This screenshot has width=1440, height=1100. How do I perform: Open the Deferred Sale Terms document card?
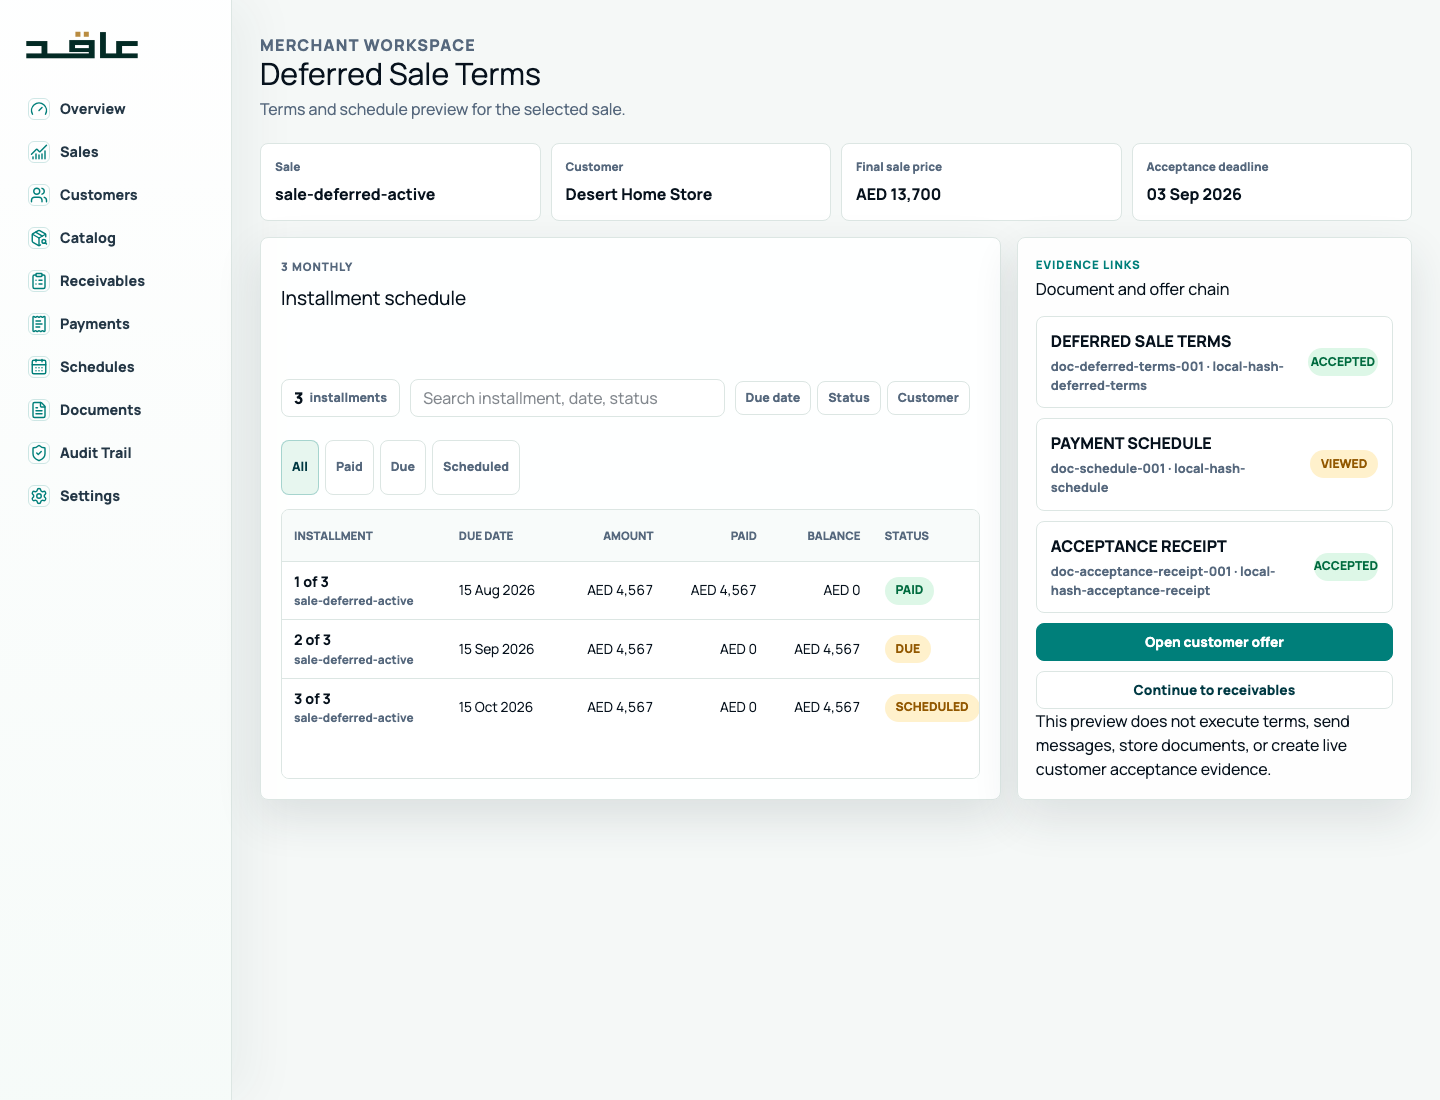1214,362
